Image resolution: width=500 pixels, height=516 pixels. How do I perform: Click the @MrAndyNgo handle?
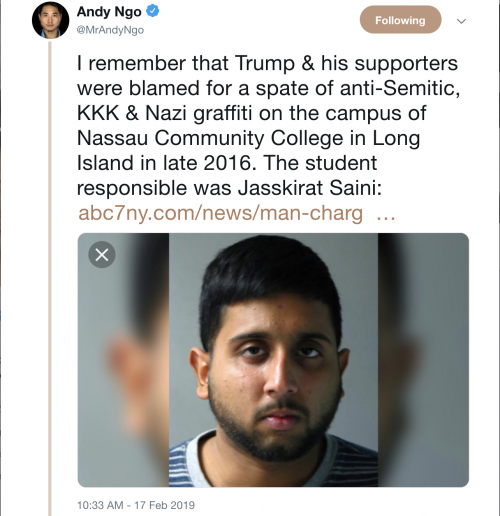click(110, 30)
